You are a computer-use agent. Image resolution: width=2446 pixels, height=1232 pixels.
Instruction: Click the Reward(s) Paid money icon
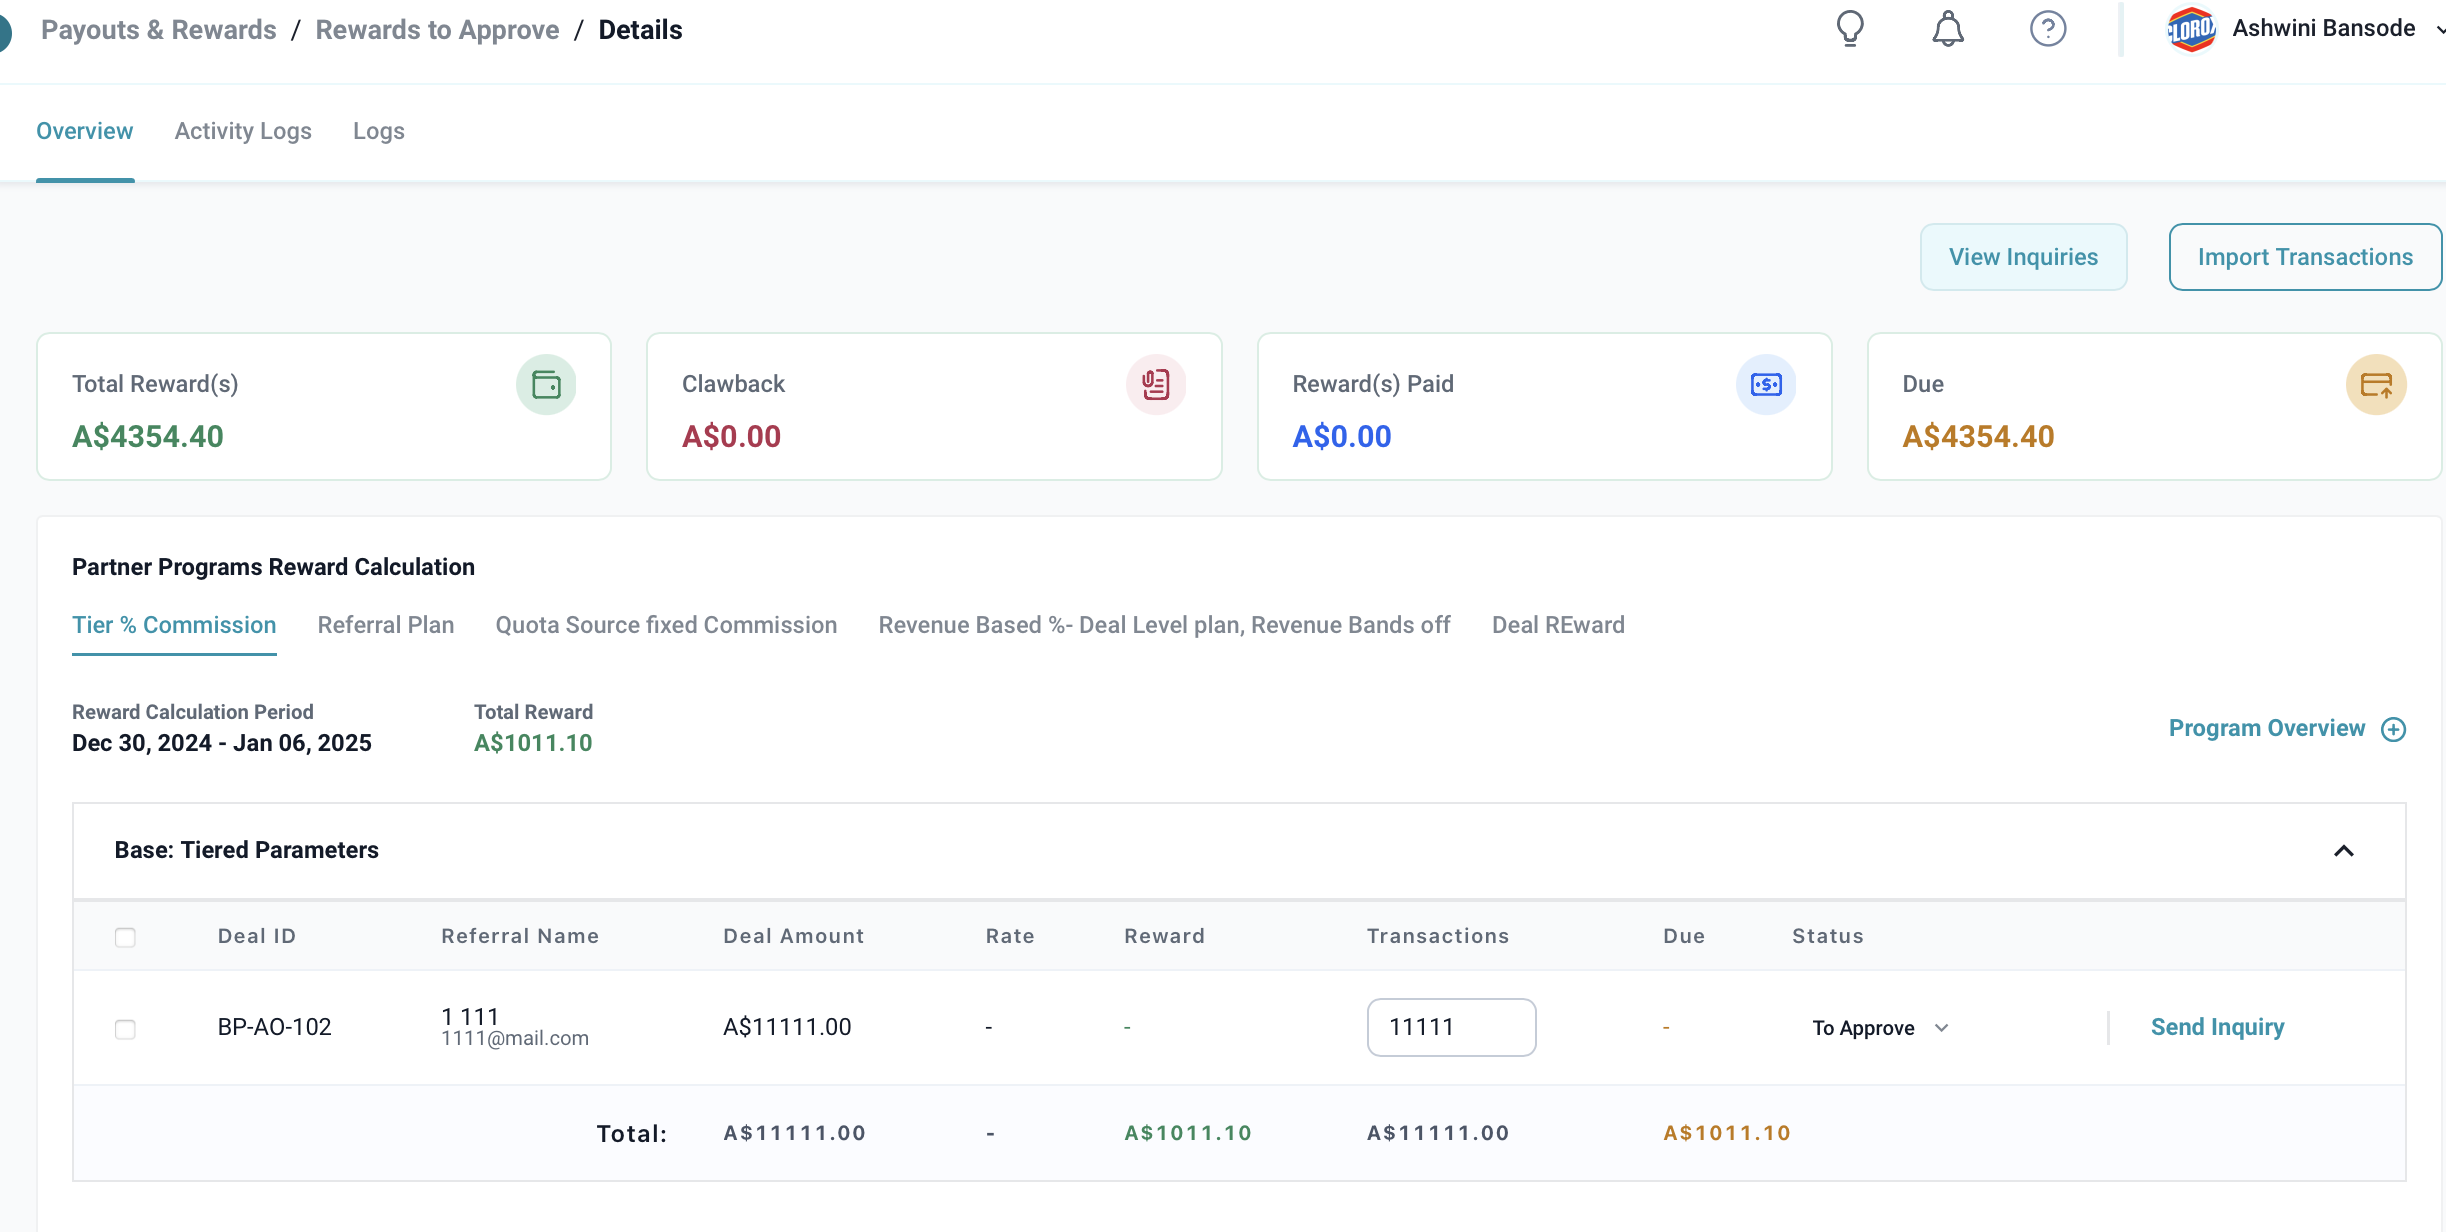[1766, 384]
